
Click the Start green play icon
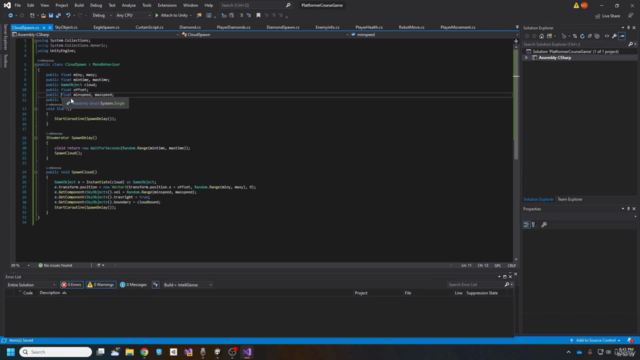[x=156, y=16]
